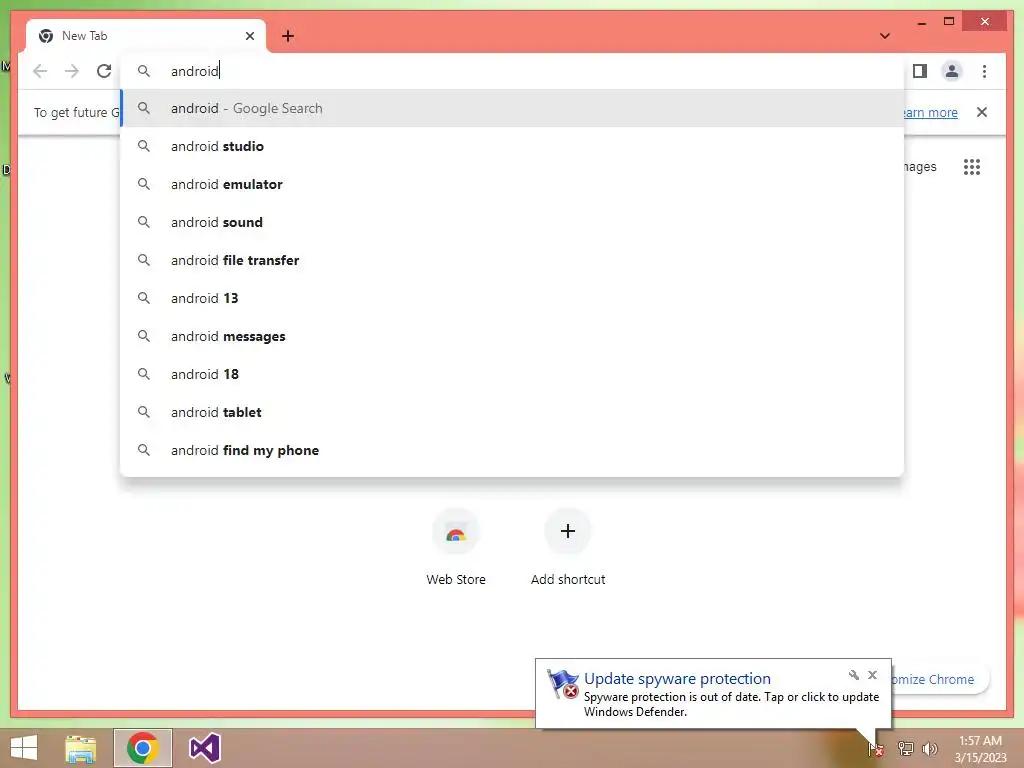Screen dimensions: 1024x768
Task: Open Chrome three-dot menu
Action: (x=984, y=71)
